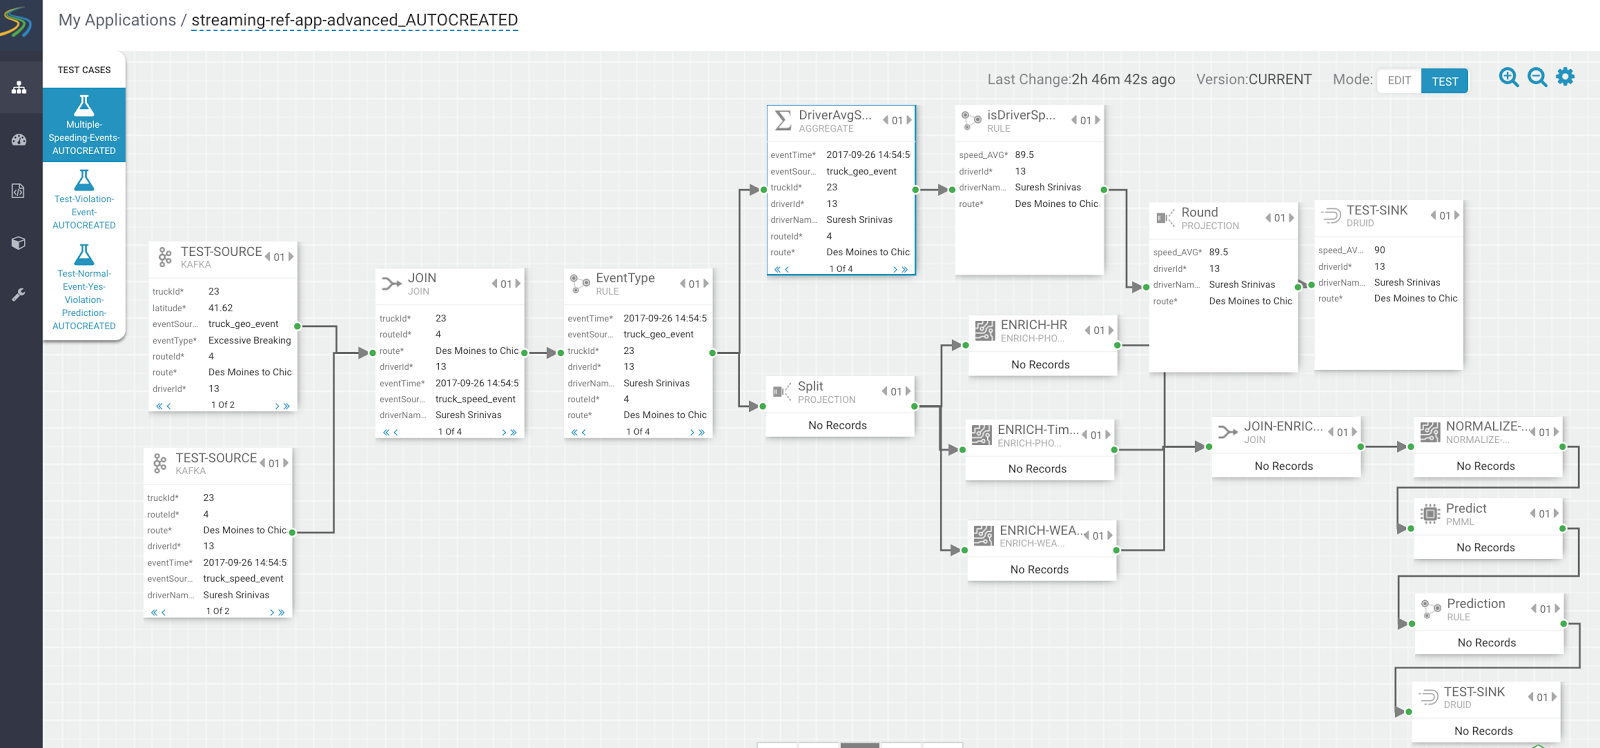The height and width of the screenshot is (748, 1600).
Task: Go to previous record in JOIN node
Action: tap(396, 432)
